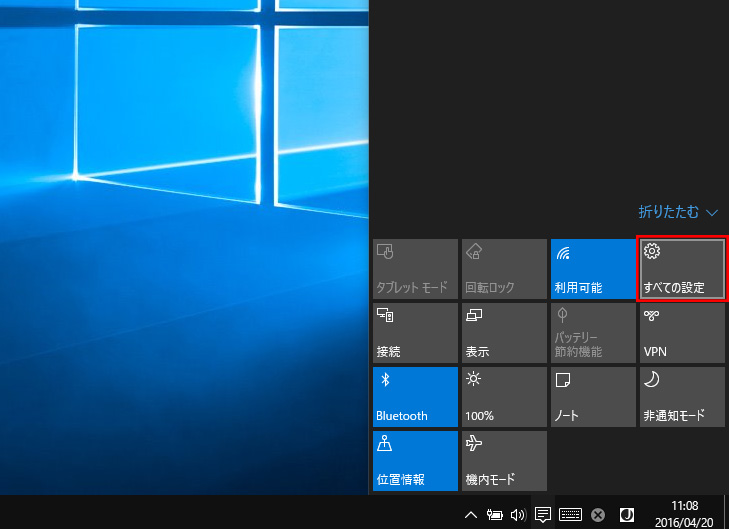Open the VPN quick action tile
Image resolution: width=729 pixels, height=529 pixels.
tap(681, 333)
